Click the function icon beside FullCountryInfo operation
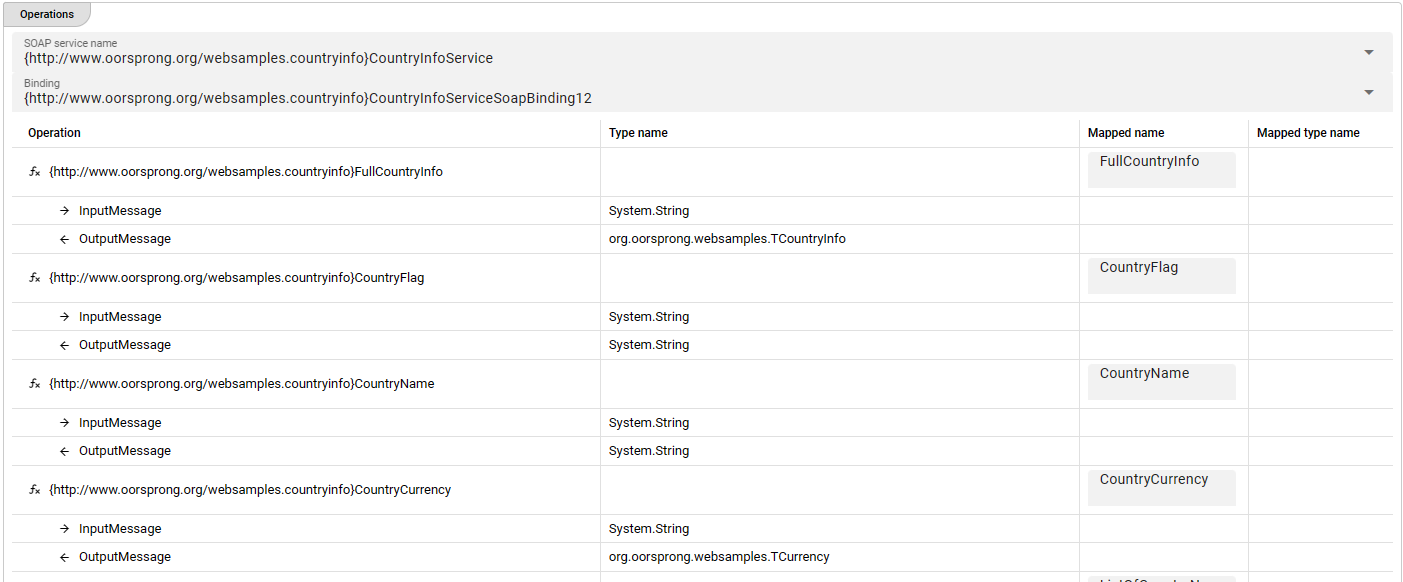1403x582 pixels. pyautogui.click(x=34, y=172)
